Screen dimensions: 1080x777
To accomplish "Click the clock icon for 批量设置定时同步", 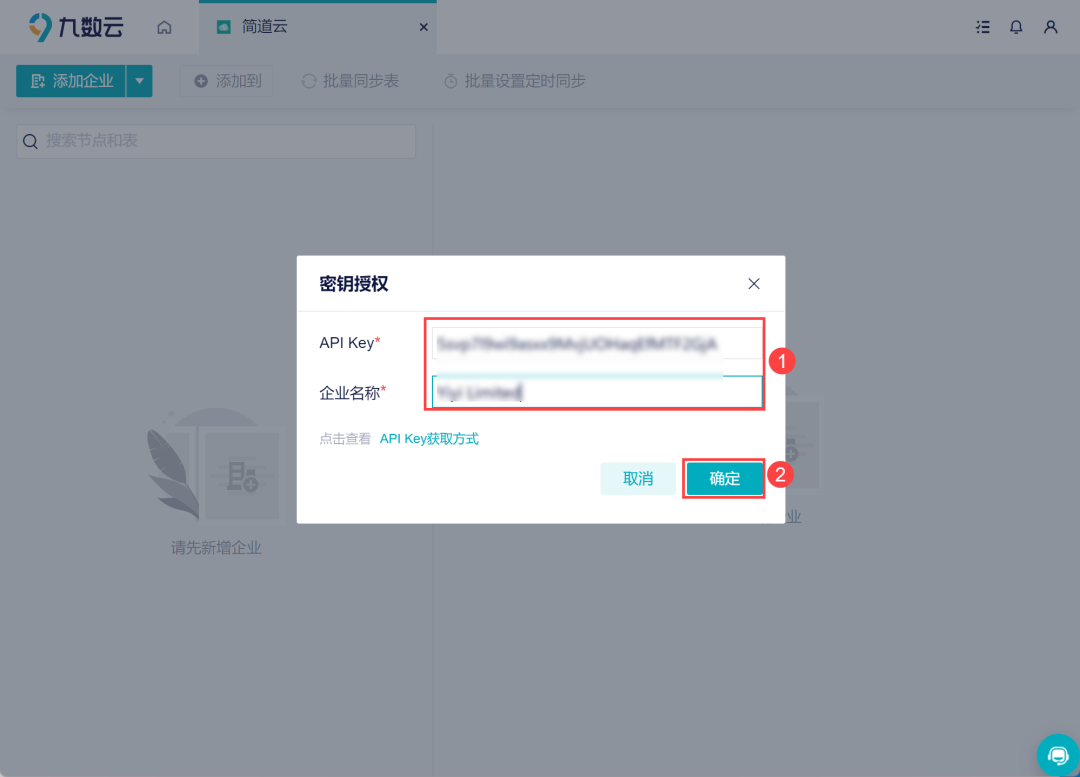I will pos(454,81).
